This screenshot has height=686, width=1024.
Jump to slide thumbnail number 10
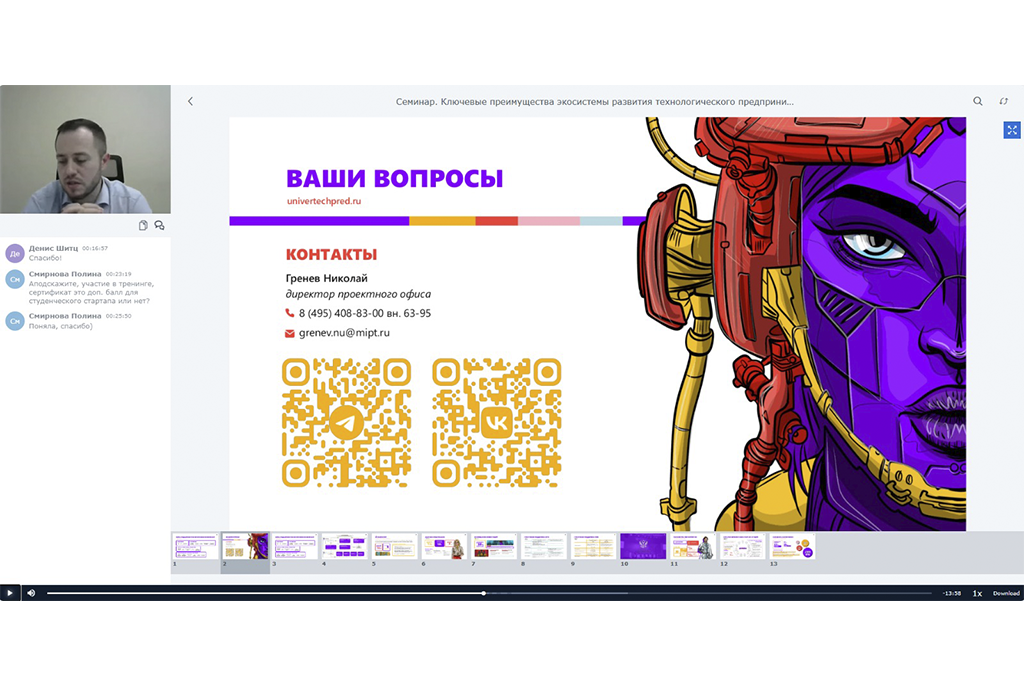643,546
